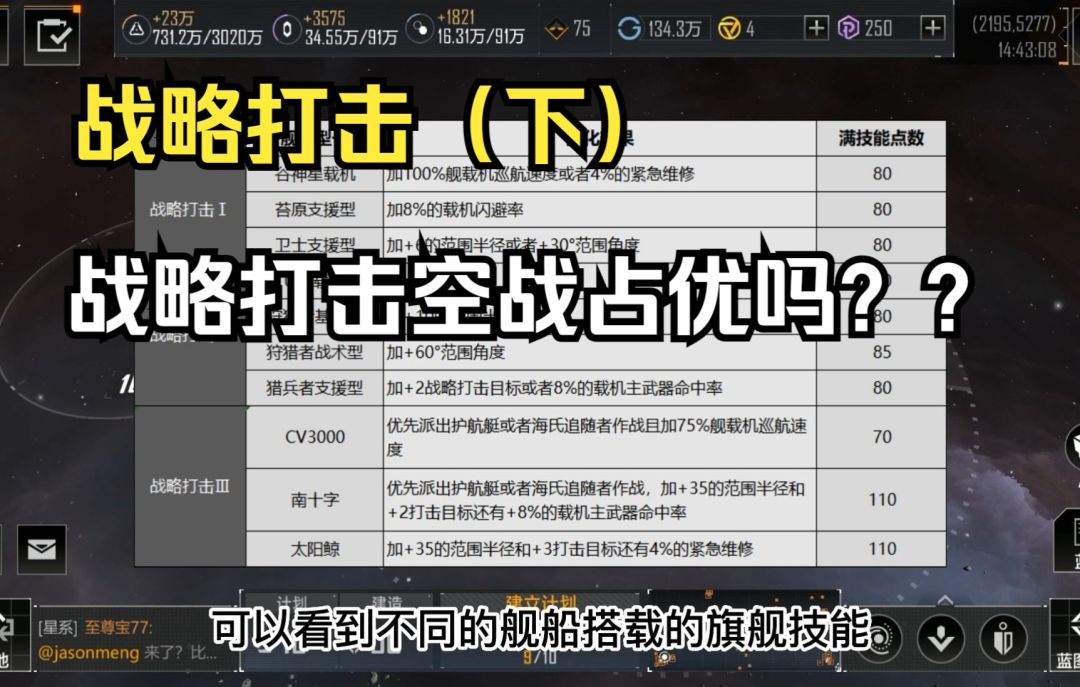Open the mail envelope icon

tap(42, 549)
